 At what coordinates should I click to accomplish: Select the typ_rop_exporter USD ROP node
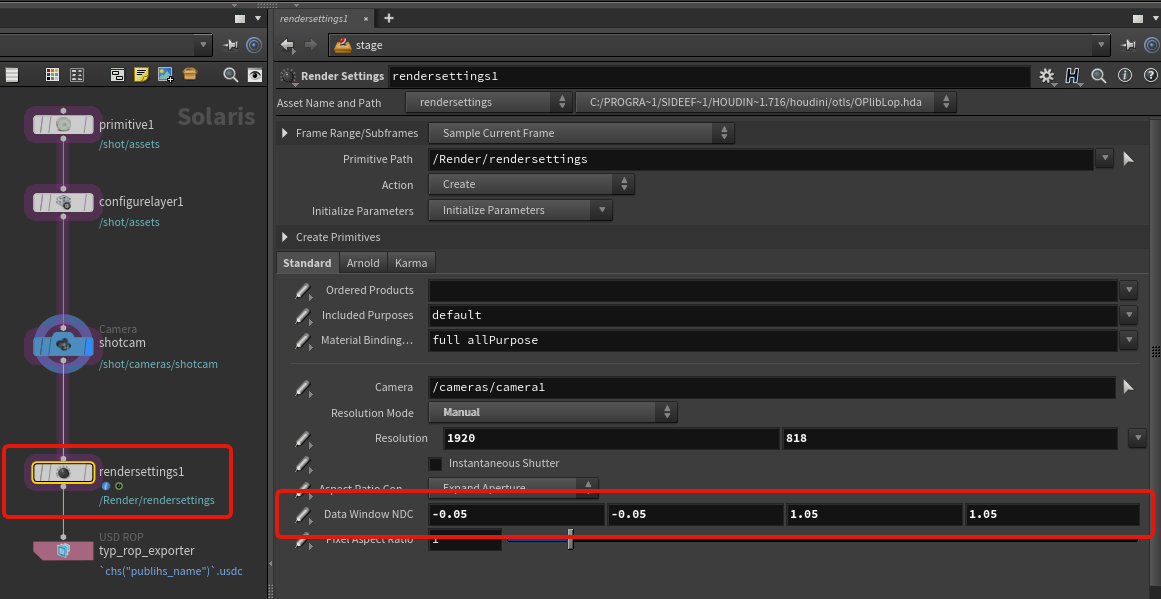tap(64, 551)
